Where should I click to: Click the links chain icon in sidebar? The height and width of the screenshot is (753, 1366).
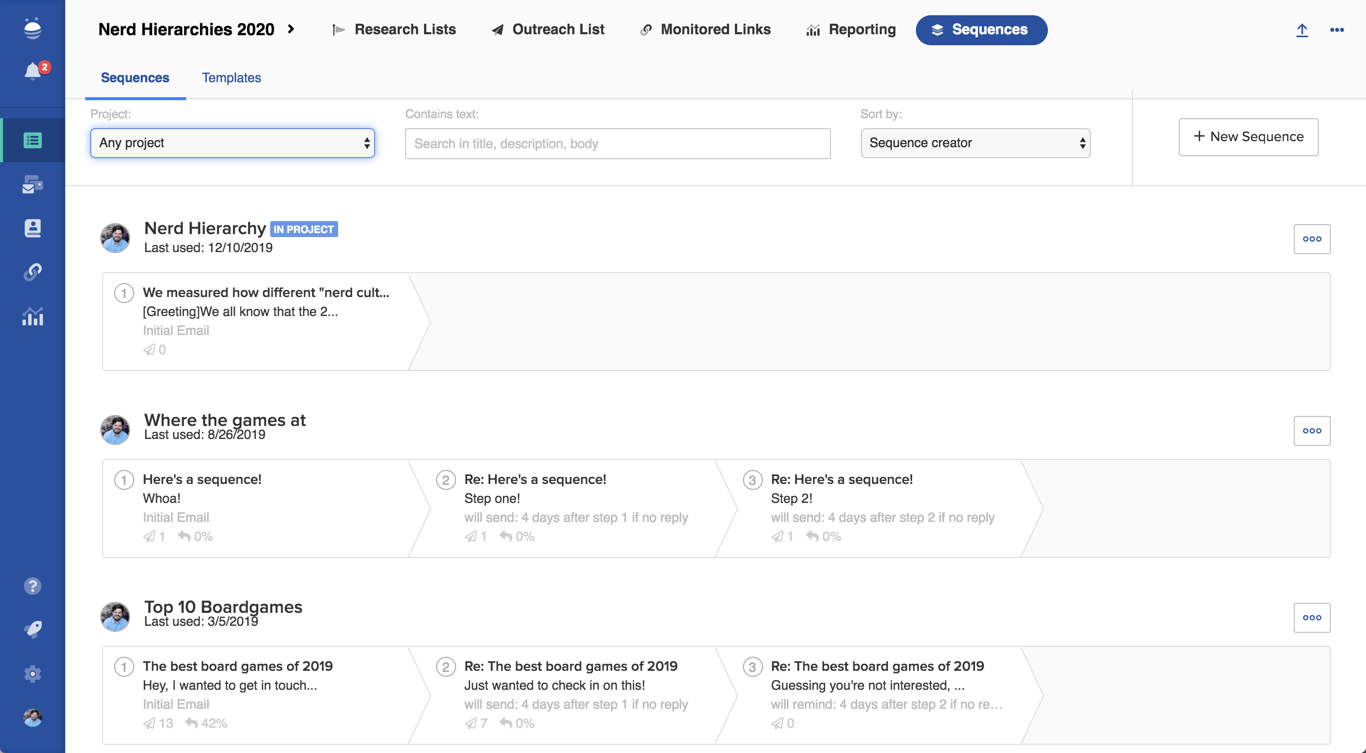coord(32,272)
